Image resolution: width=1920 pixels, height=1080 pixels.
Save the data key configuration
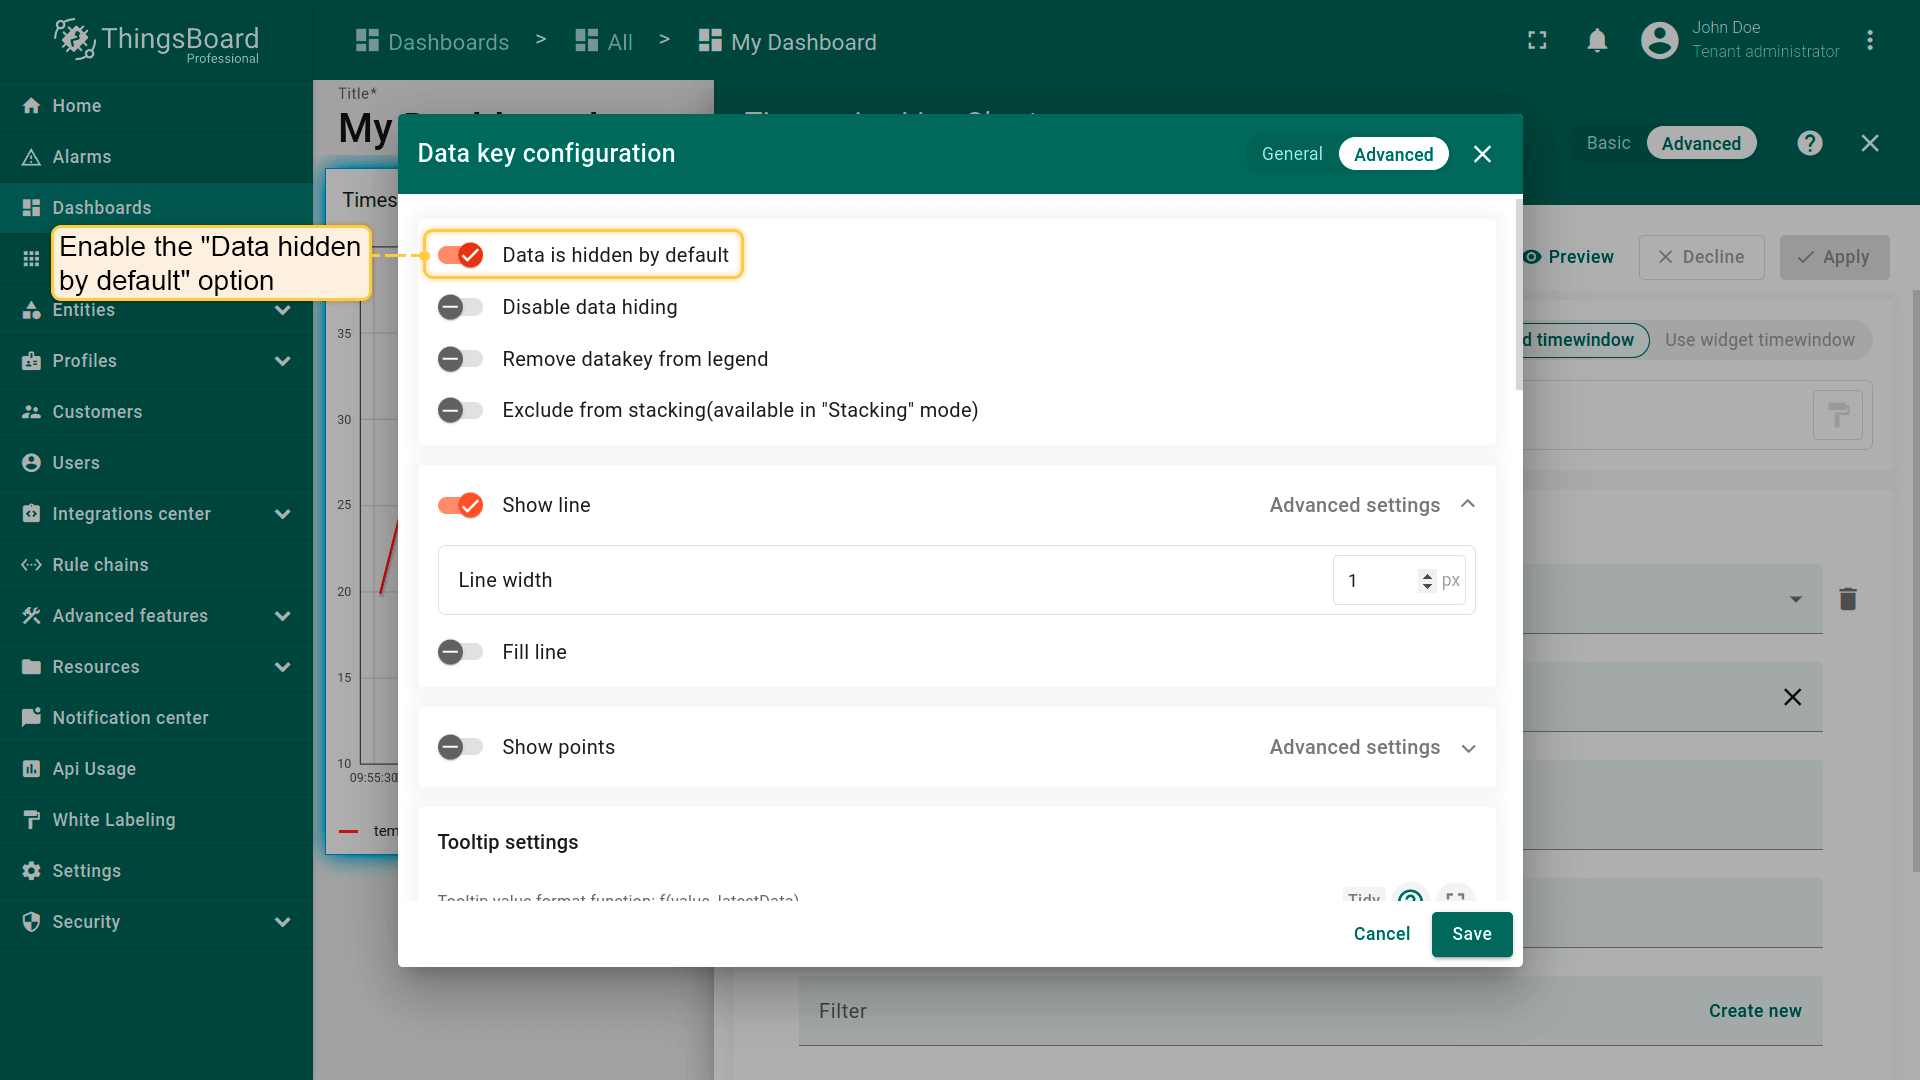(x=1471, y=934)
